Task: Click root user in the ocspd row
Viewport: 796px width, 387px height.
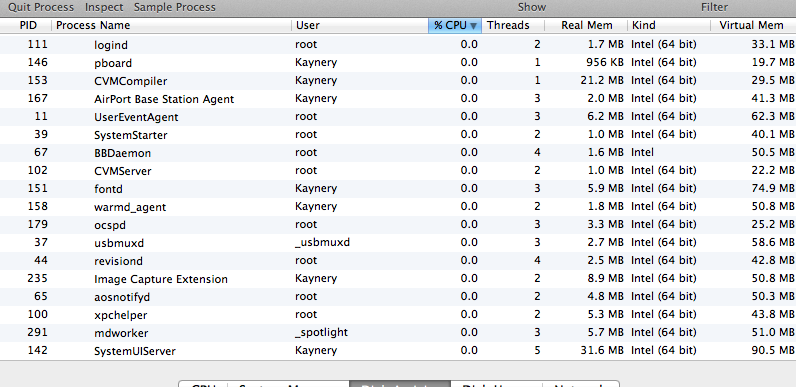Action: coord(306,224)
